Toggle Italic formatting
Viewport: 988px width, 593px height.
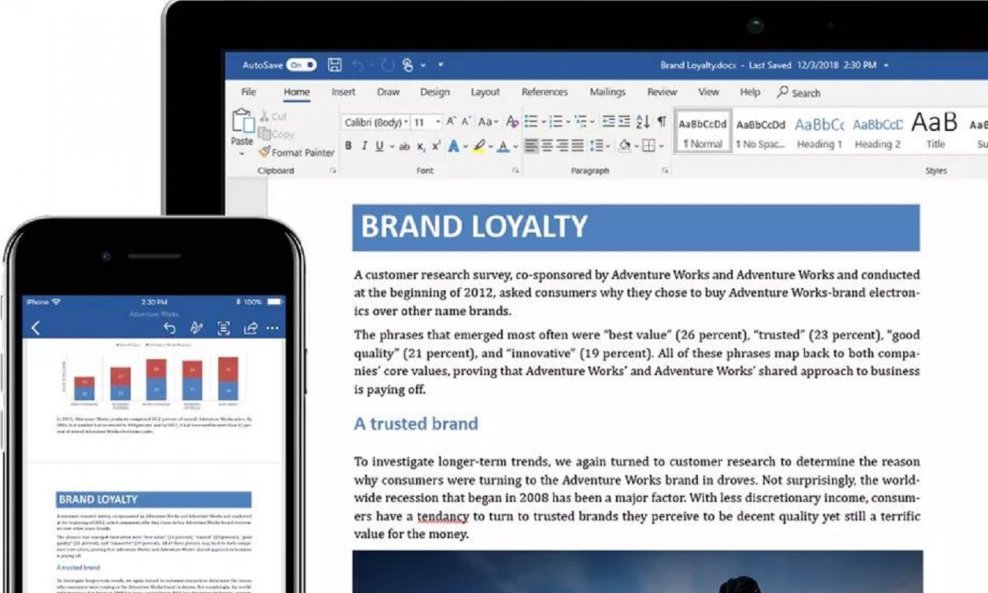[364, 146]
